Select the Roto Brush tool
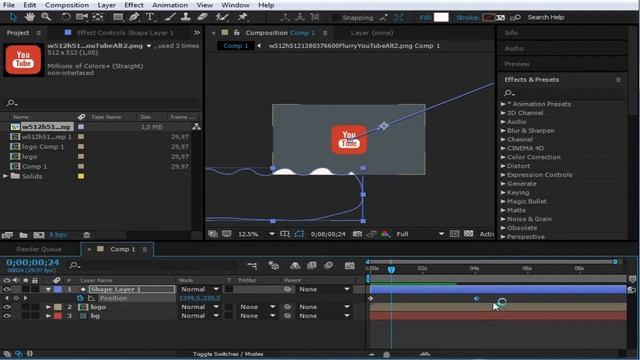 tap(222, 17)
